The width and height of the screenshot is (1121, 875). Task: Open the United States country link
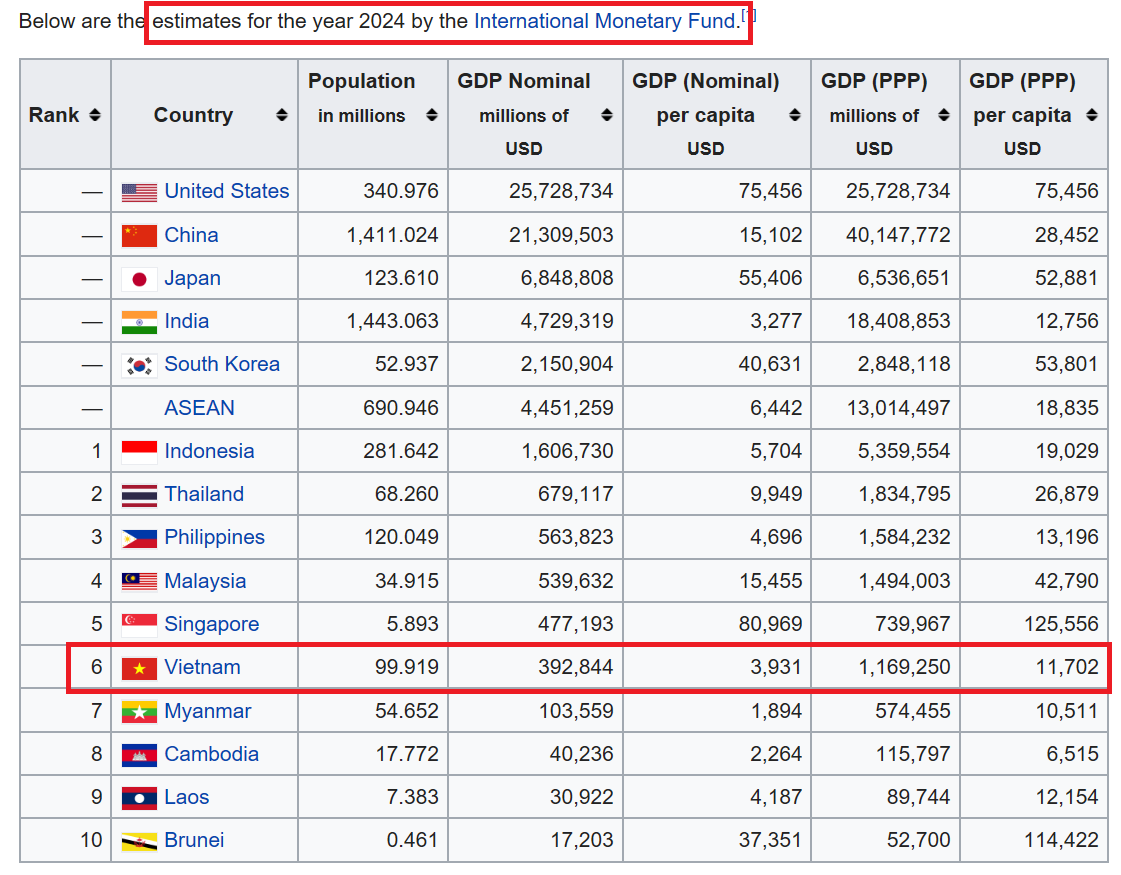(227, 191)
